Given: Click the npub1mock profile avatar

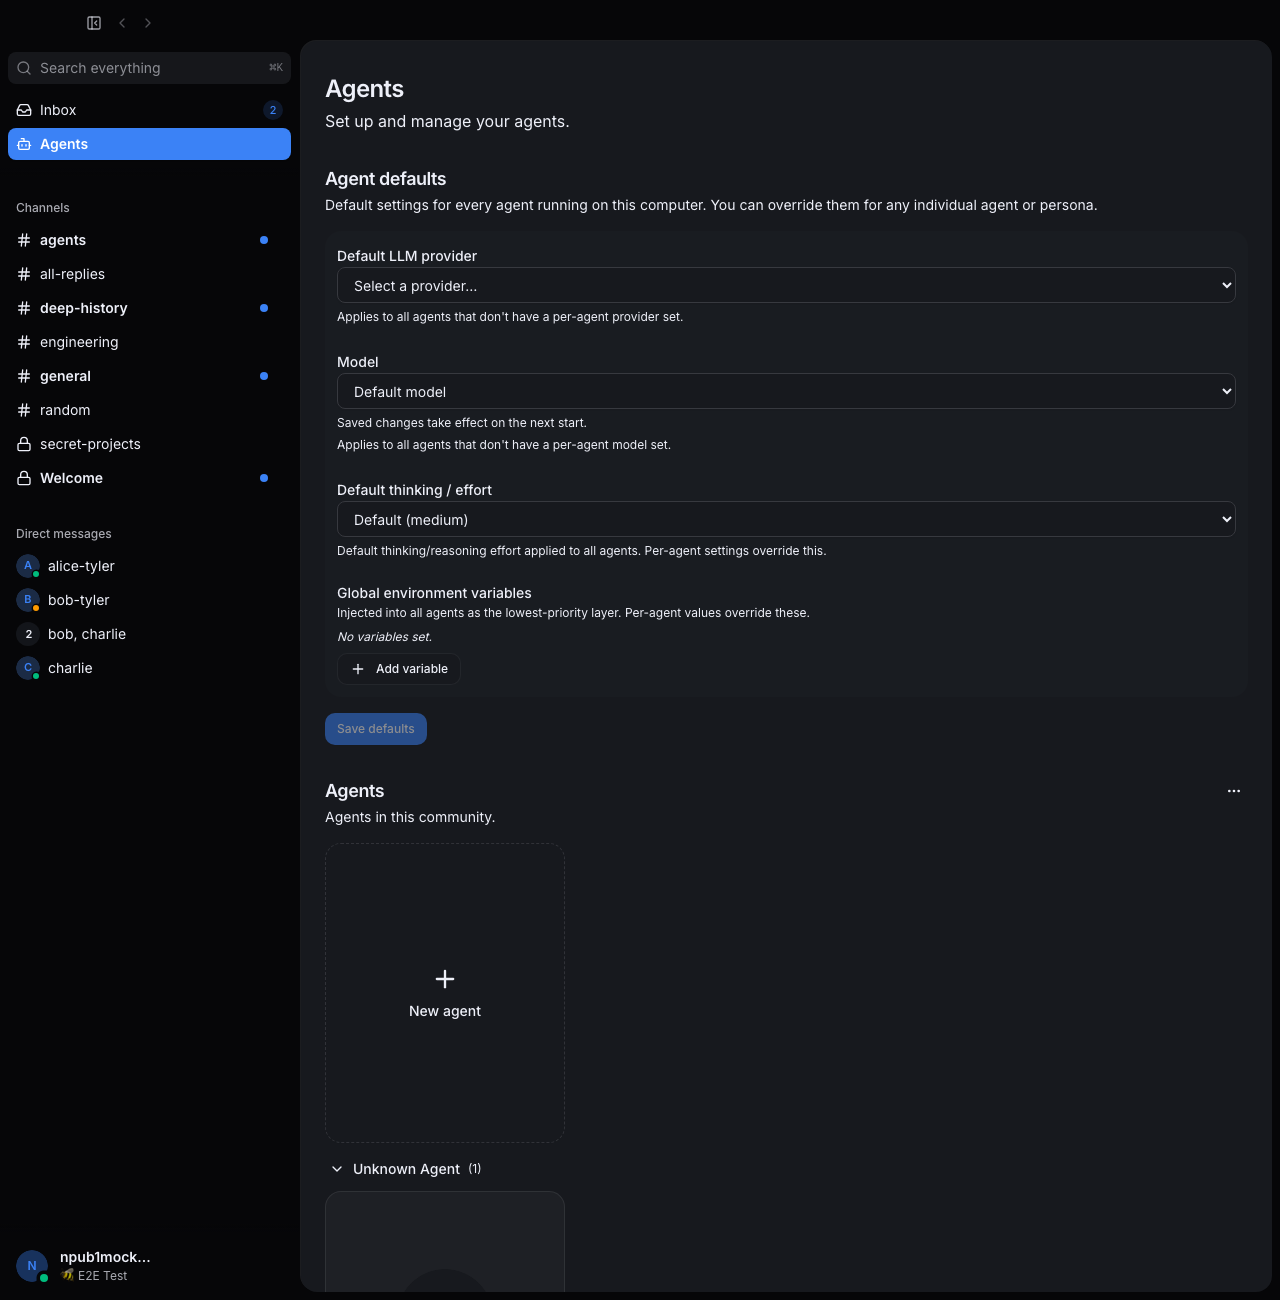Looking at the screenshot, I should click(32, 1266).
